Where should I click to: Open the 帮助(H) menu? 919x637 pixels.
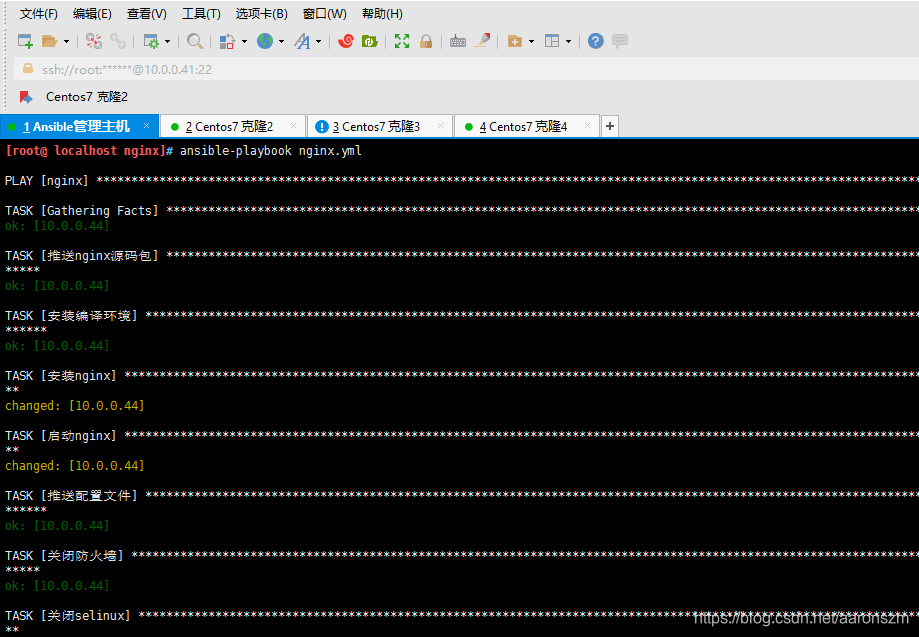(x=382, y=13)
